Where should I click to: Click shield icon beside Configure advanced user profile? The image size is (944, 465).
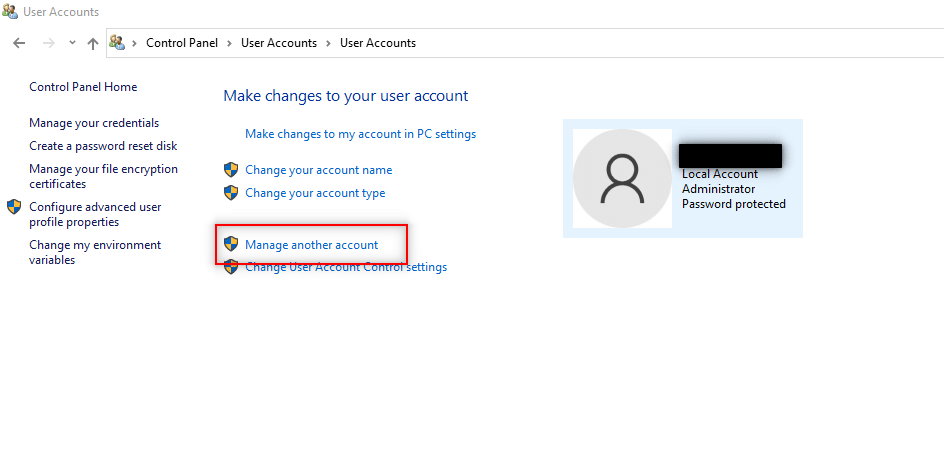point(14,207)
